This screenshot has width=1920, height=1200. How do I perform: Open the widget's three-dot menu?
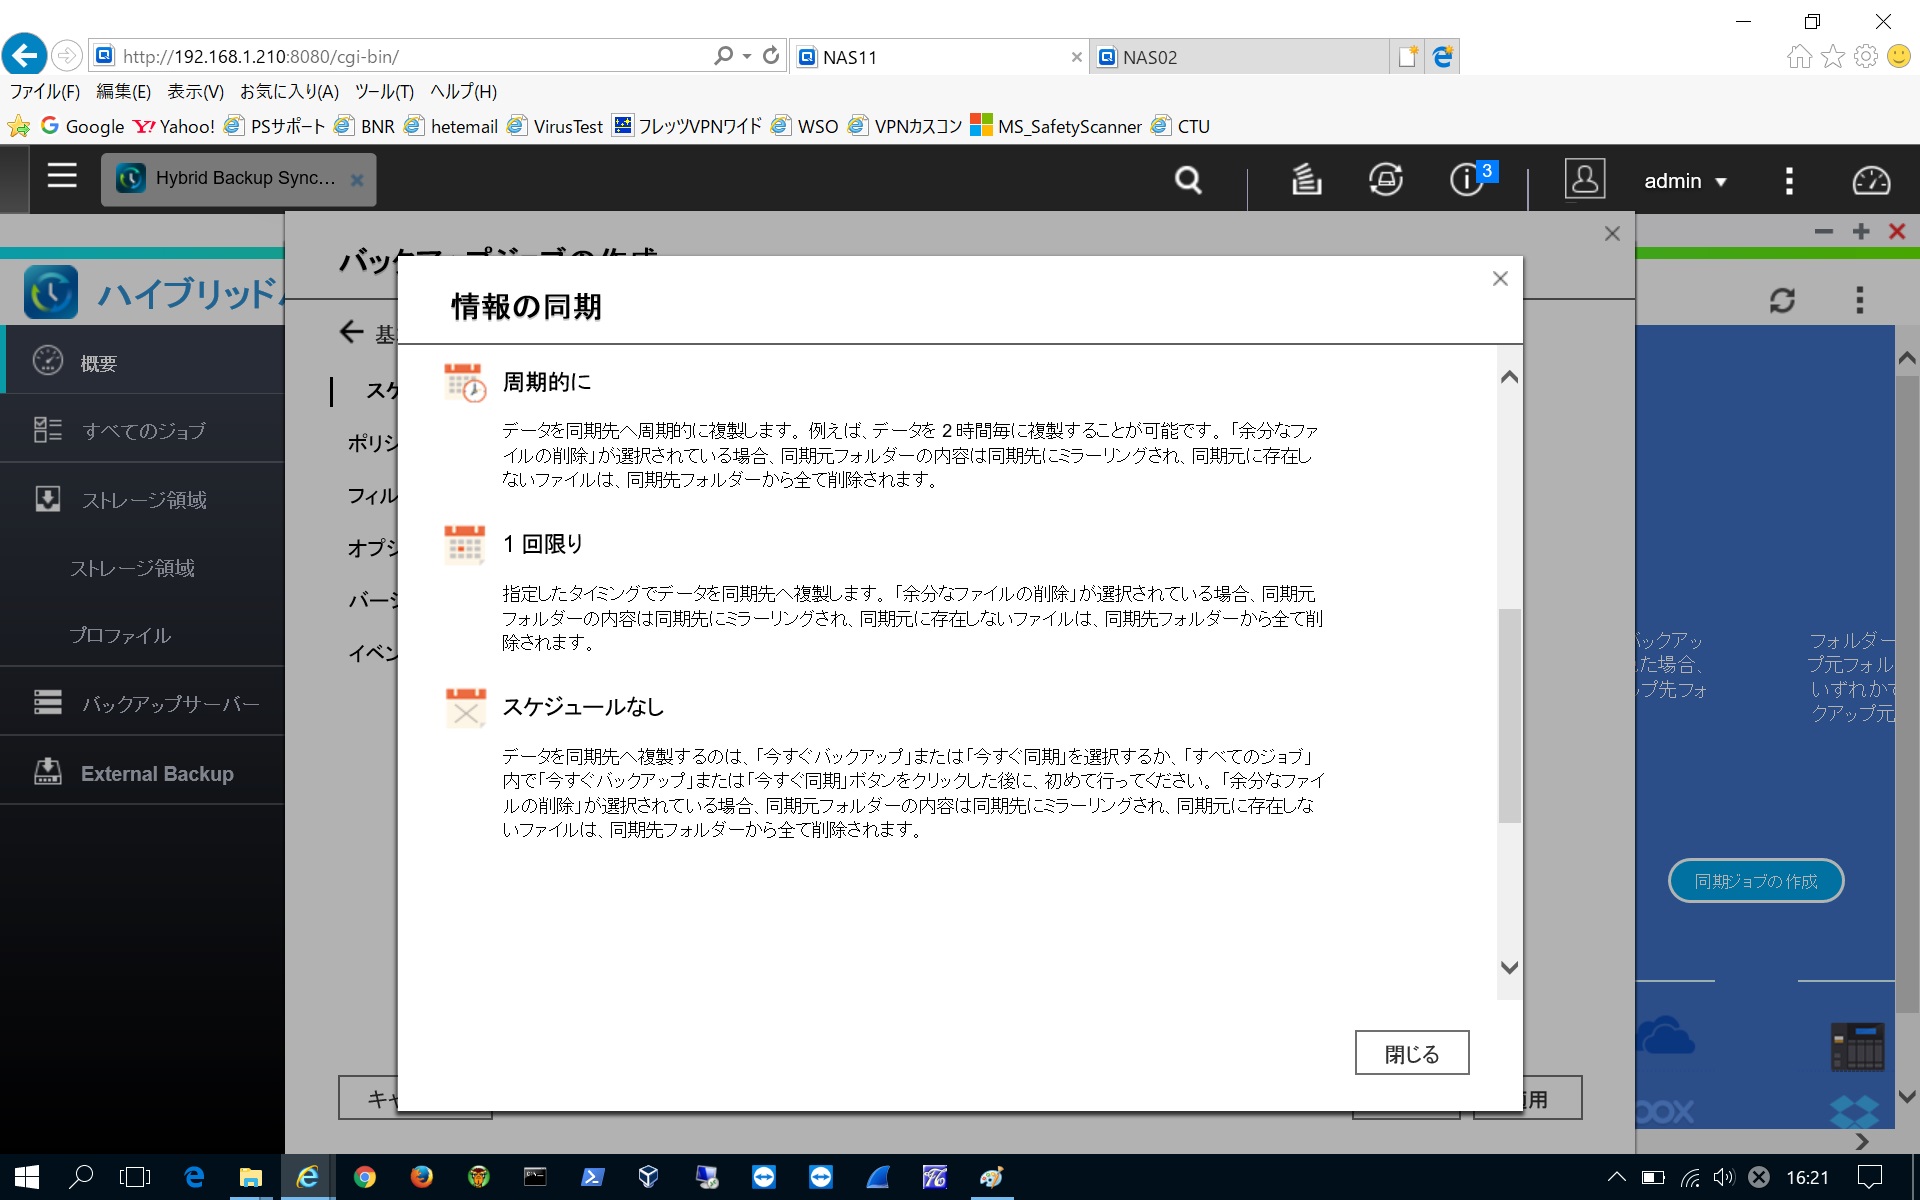click(1860, 298)
